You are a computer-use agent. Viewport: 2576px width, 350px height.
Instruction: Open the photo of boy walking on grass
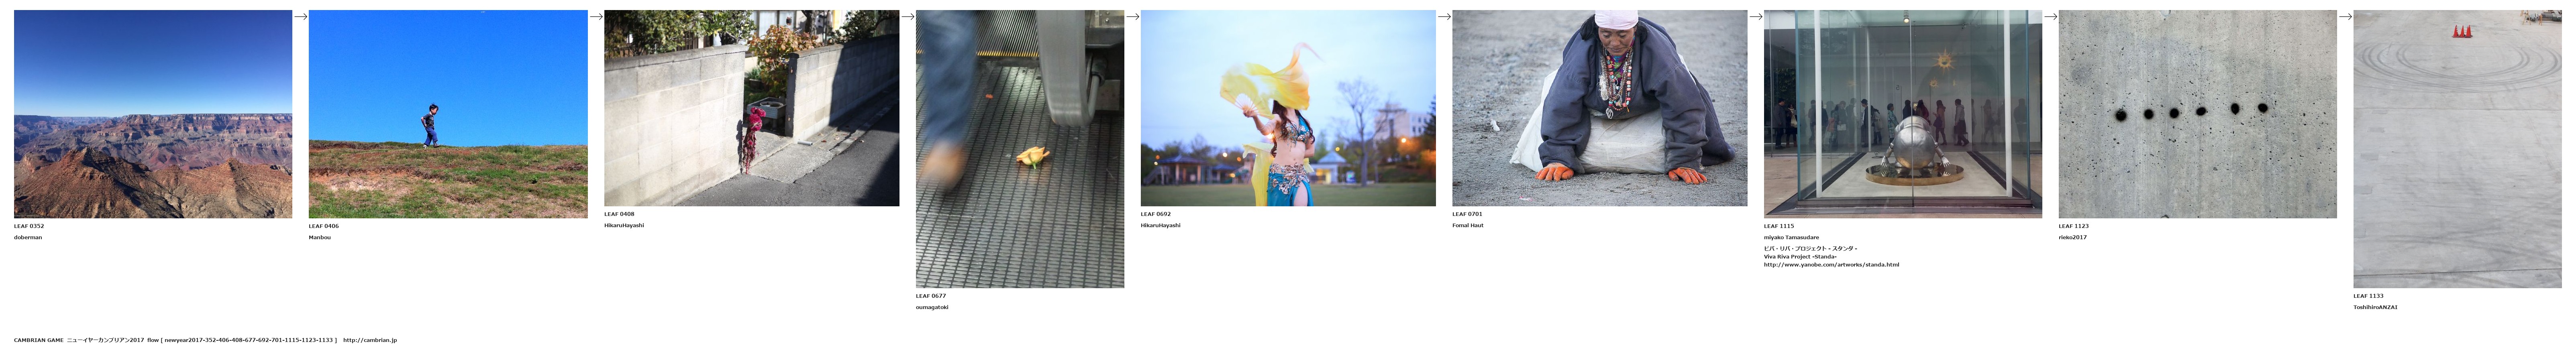coord(448,114)
